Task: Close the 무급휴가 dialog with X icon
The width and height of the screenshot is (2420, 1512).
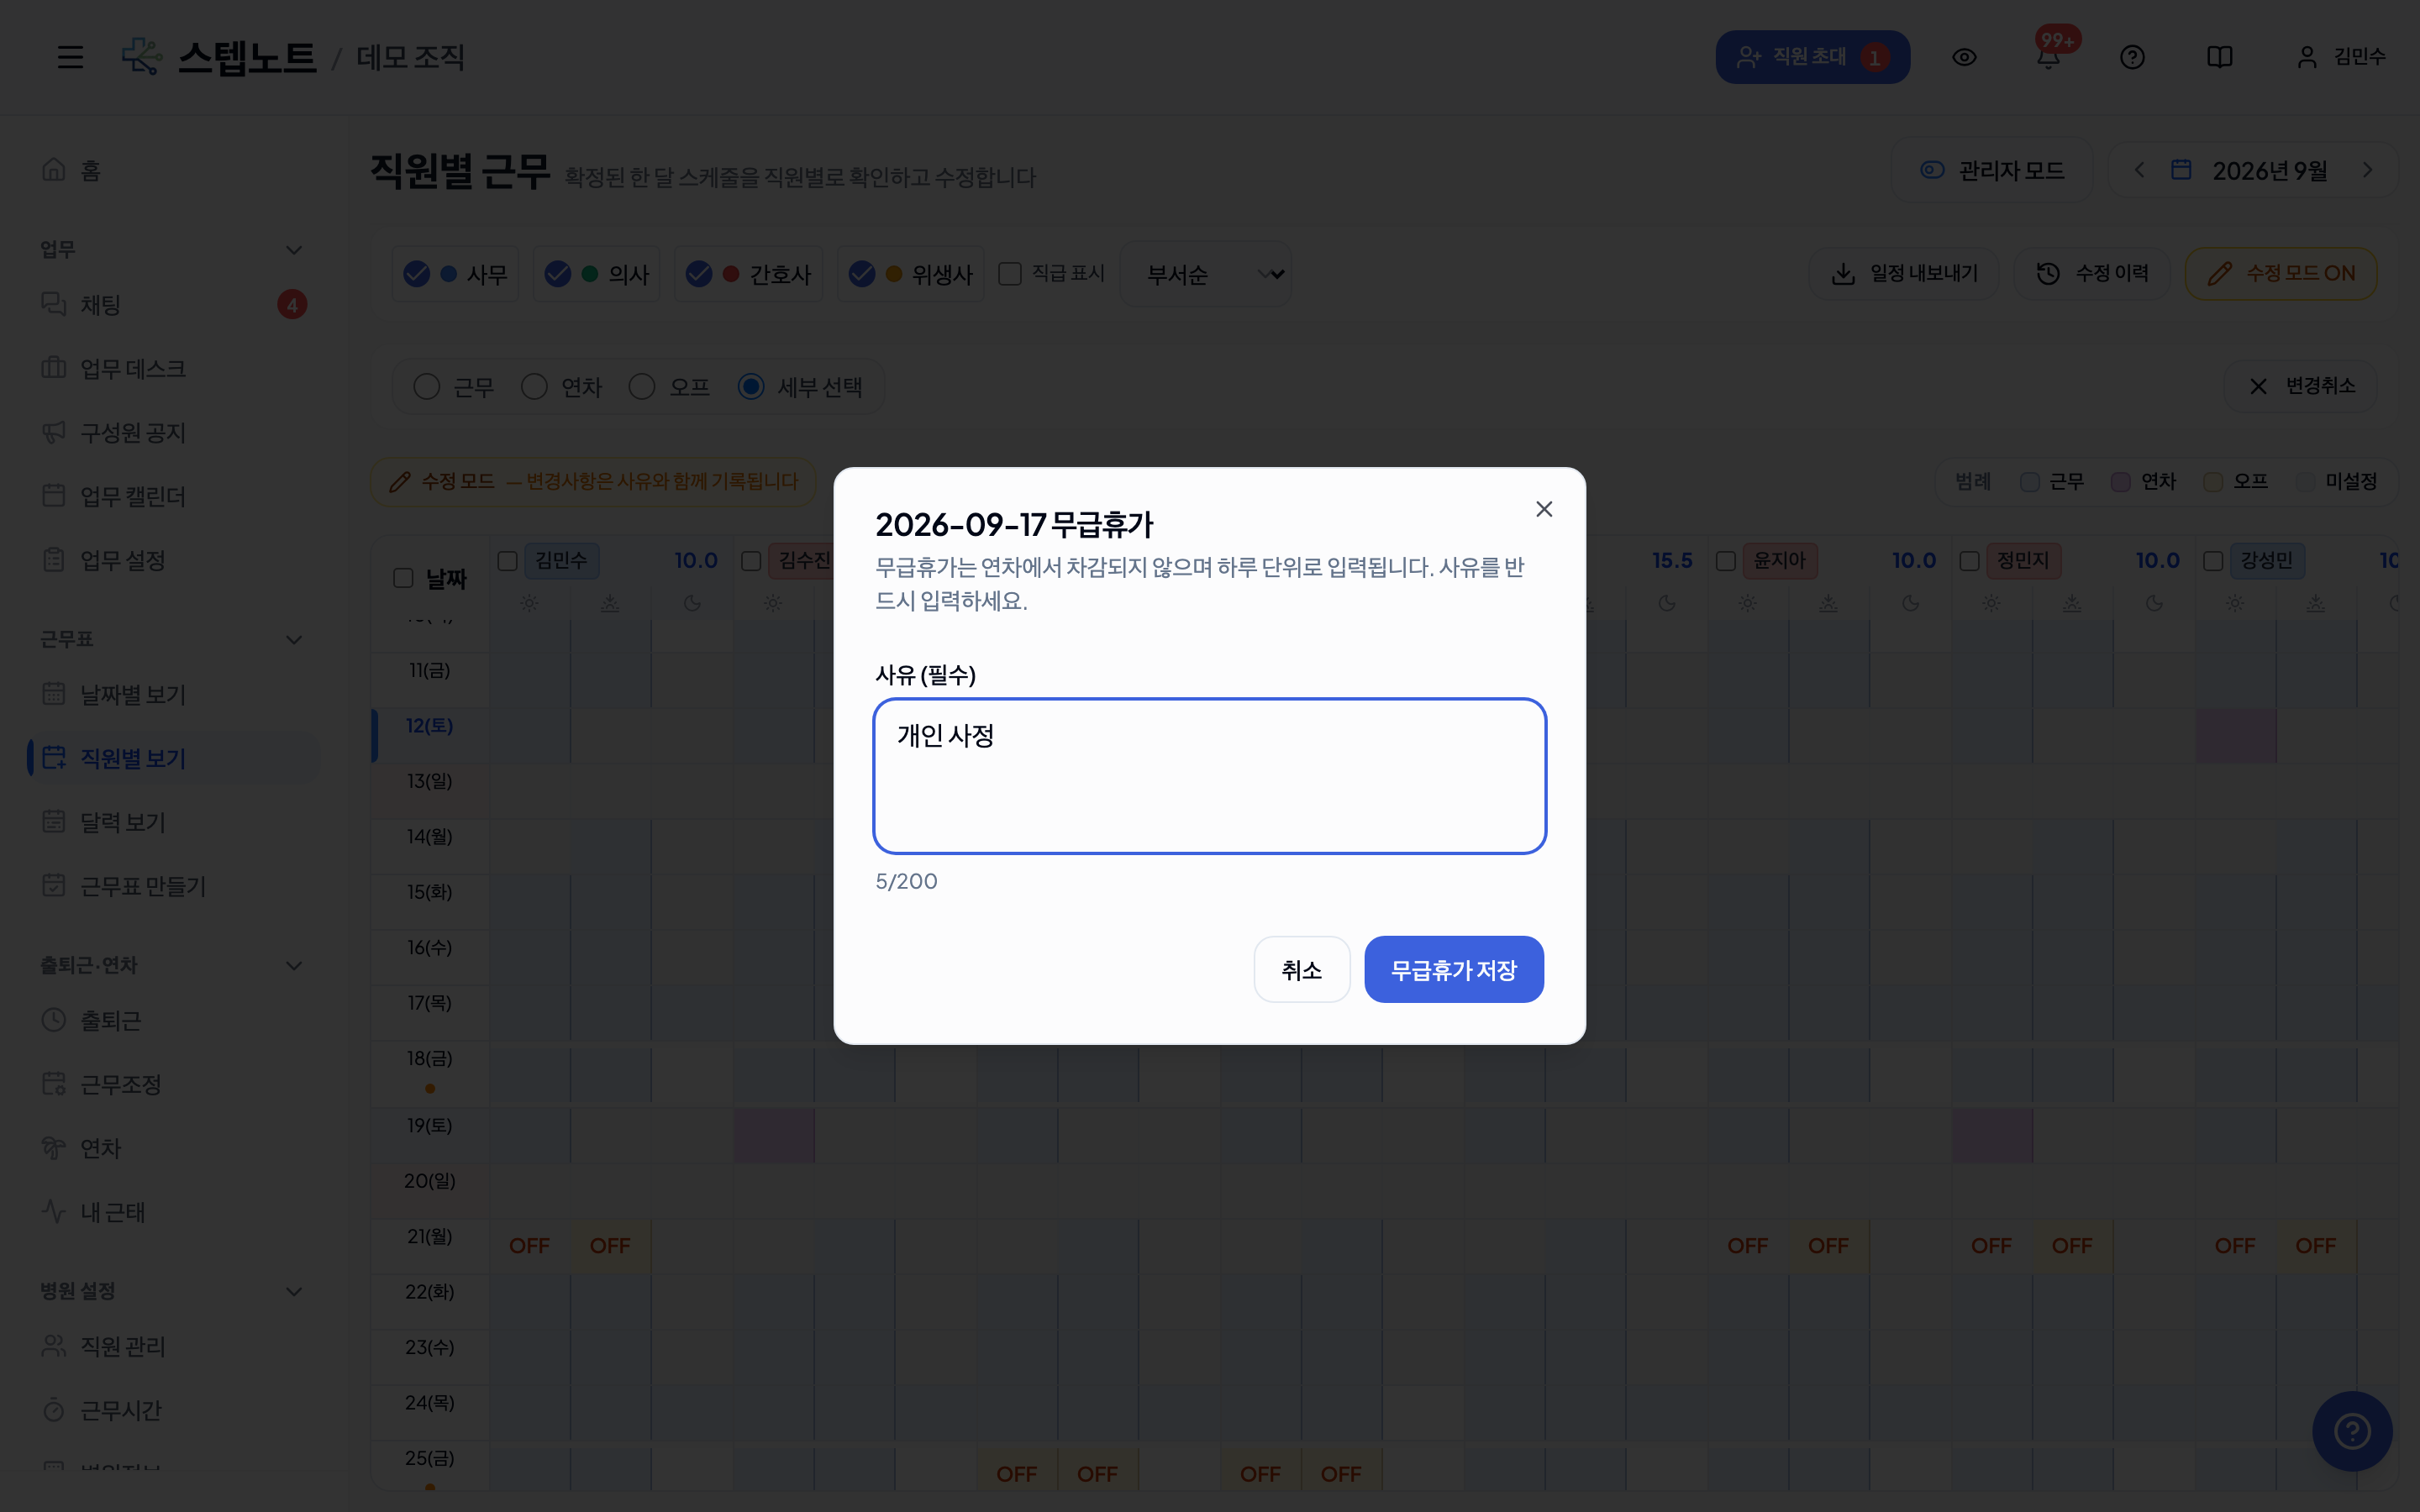Action: pyautogui.click(x=1544, y=509)
